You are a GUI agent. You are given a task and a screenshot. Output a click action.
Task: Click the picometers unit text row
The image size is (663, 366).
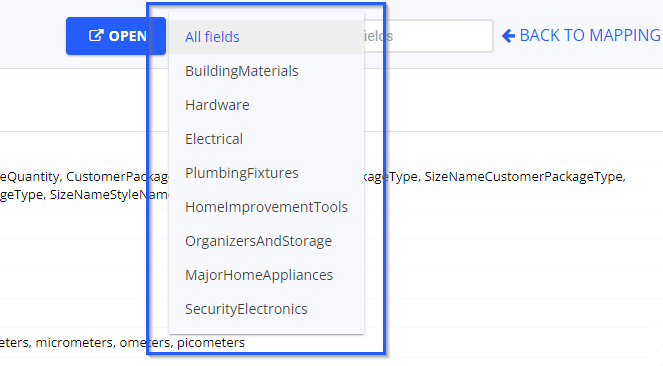click(211, 342)
